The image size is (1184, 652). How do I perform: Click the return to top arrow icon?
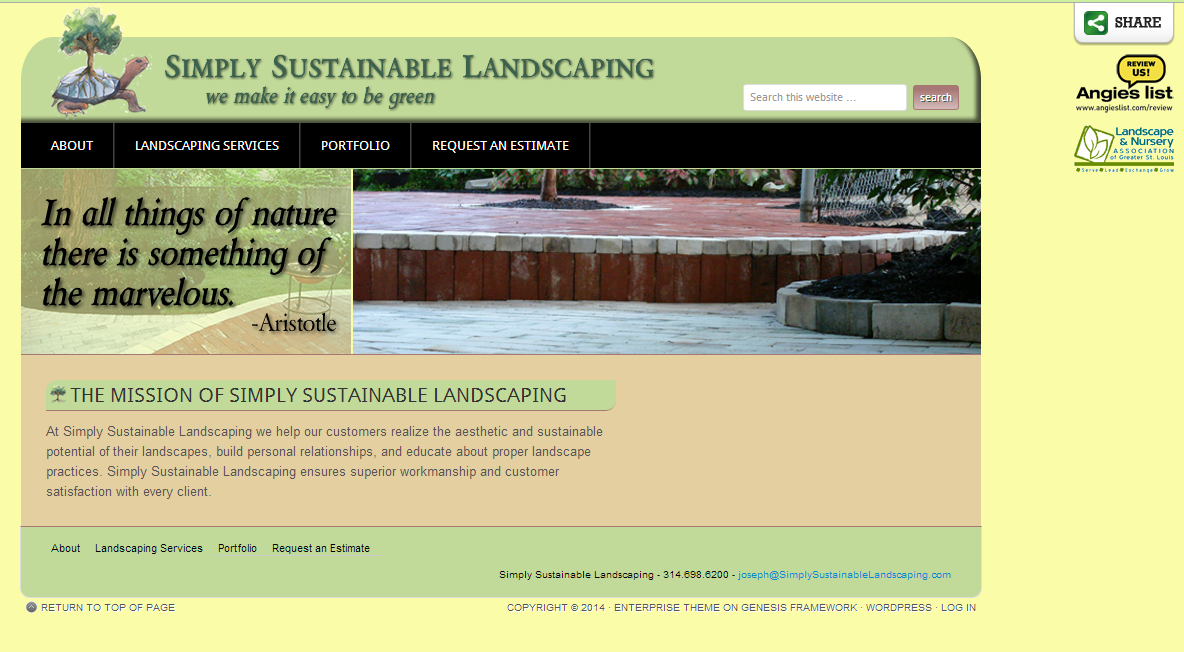pyautogui.click(x=31, y=608)
